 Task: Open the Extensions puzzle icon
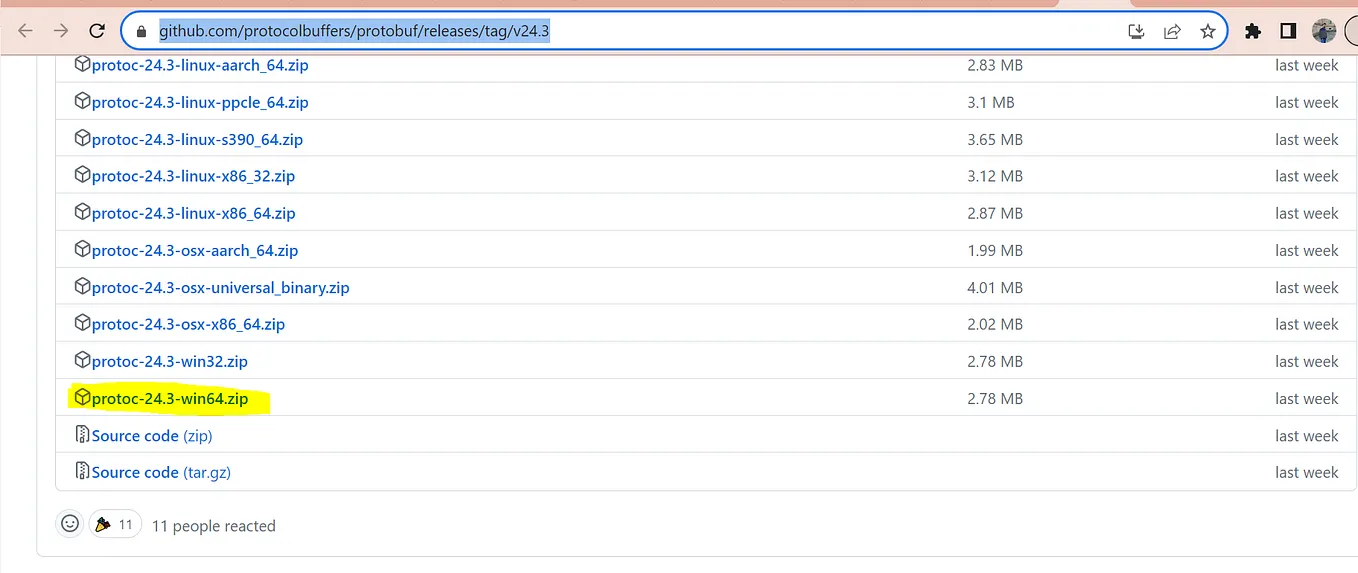point(1252,31)
